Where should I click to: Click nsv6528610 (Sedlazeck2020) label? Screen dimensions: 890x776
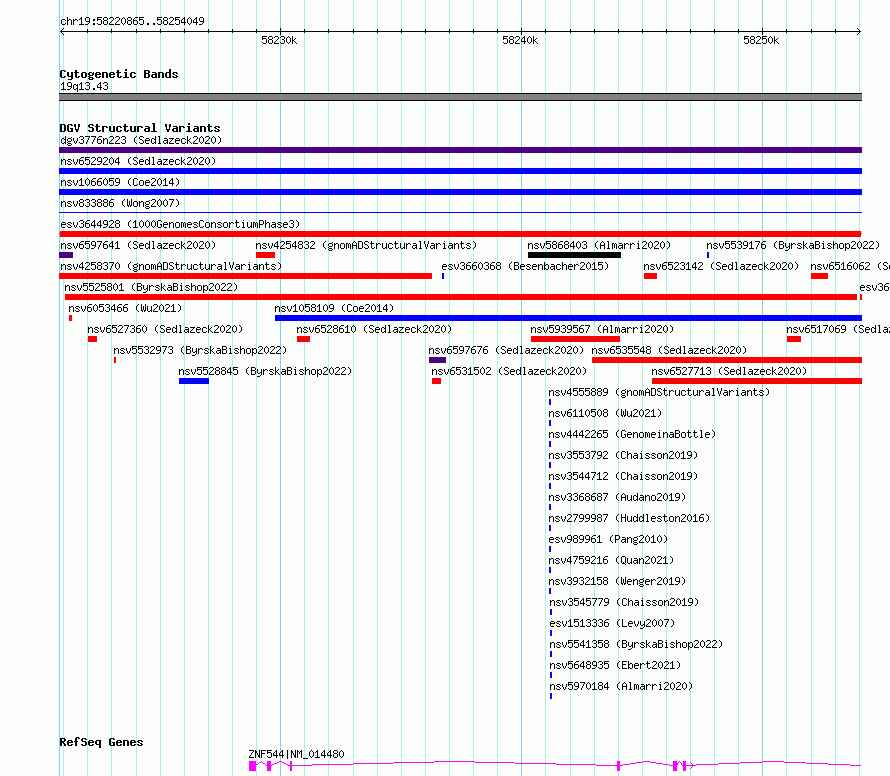(x=374, y=329)
